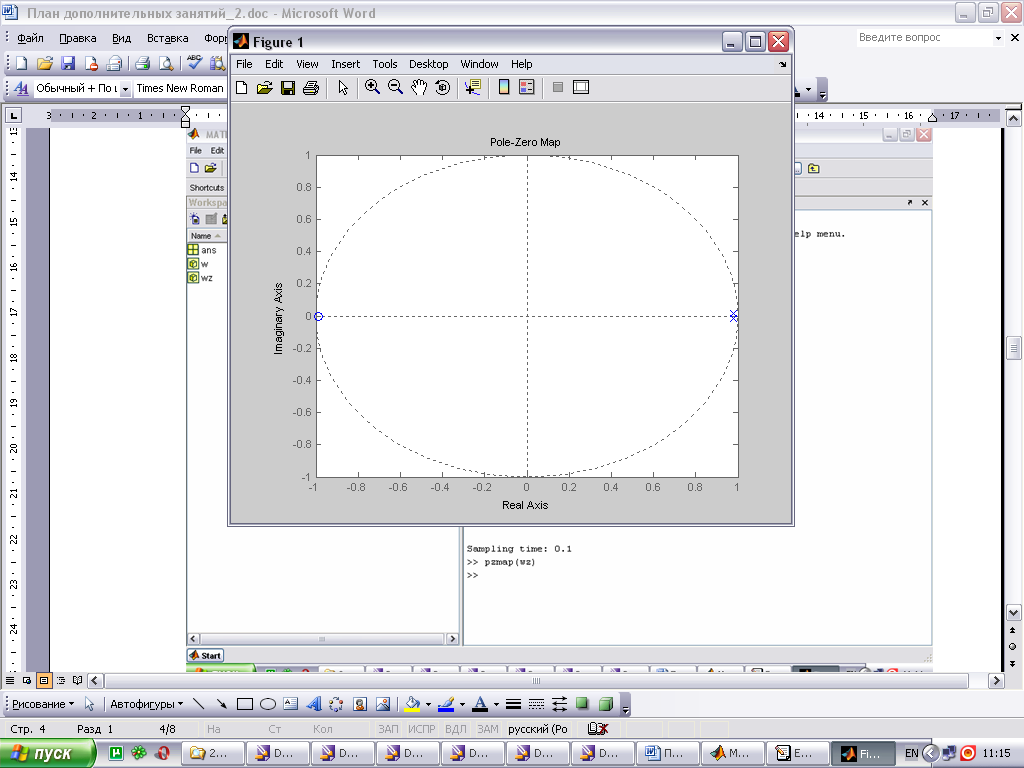The image size is (1024, 768).
Task: Click Word's Print Preview icon
Action: click(167, 63)
